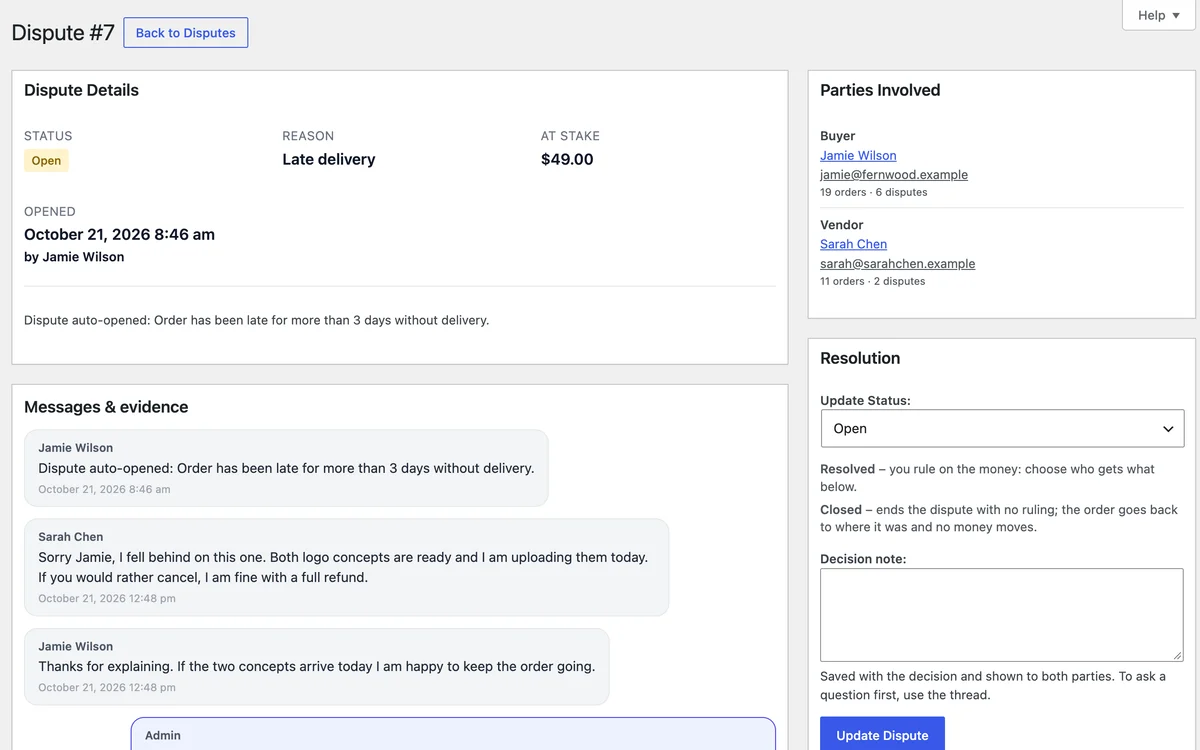
Task: Click the Closed explanation text
Action: [999, 518]
